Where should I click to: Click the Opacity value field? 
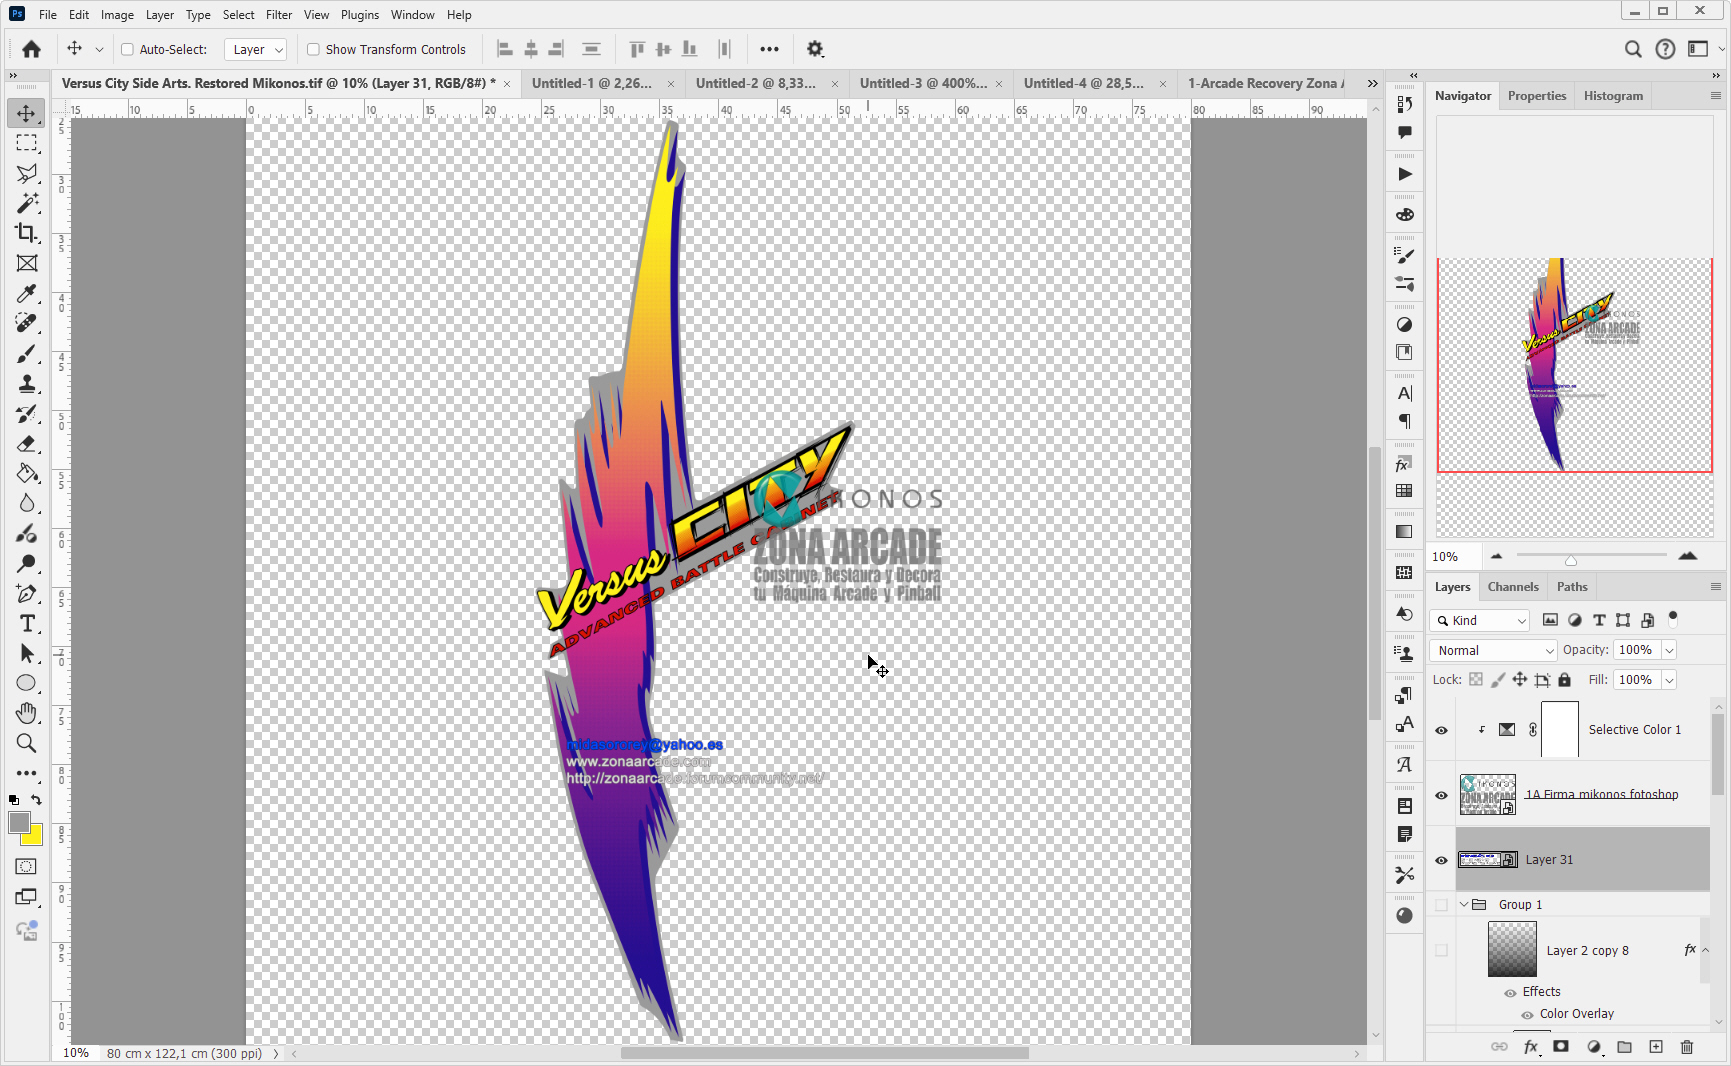(x=1635, y=650)
